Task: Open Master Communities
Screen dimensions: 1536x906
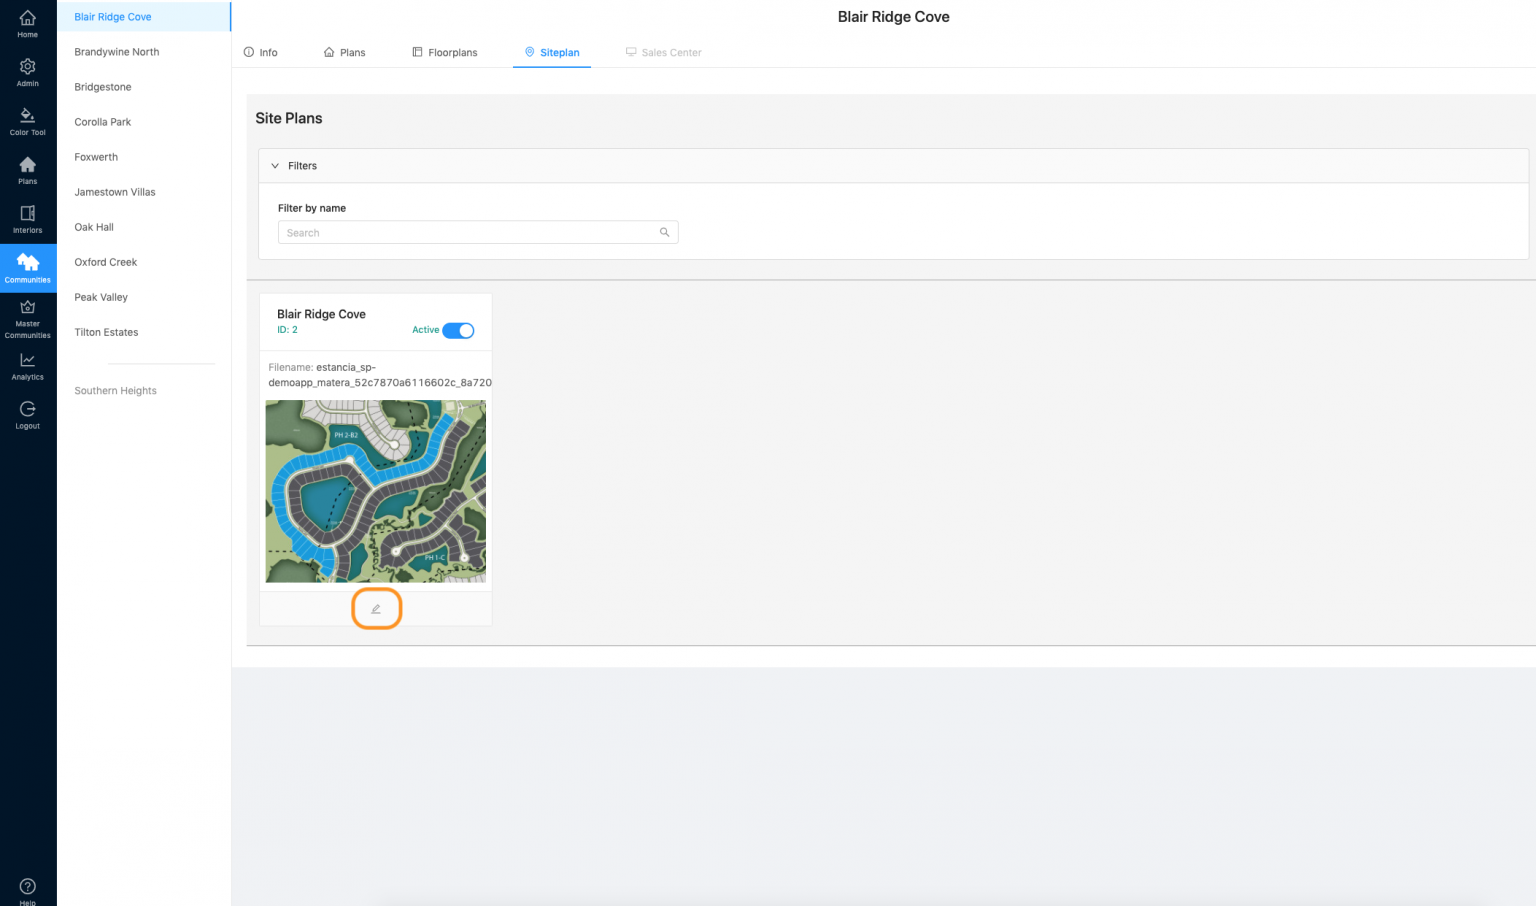Action: point(28,320)
